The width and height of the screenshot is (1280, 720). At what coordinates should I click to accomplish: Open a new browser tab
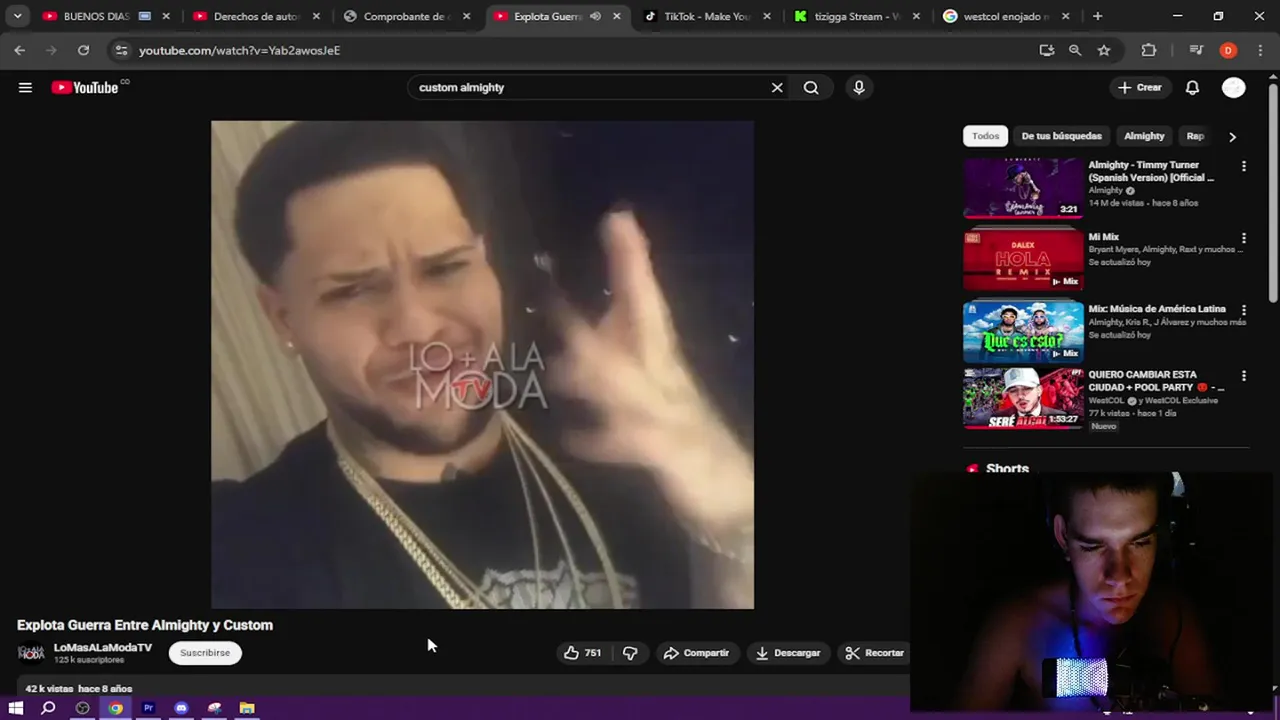tap(1097, 16)
